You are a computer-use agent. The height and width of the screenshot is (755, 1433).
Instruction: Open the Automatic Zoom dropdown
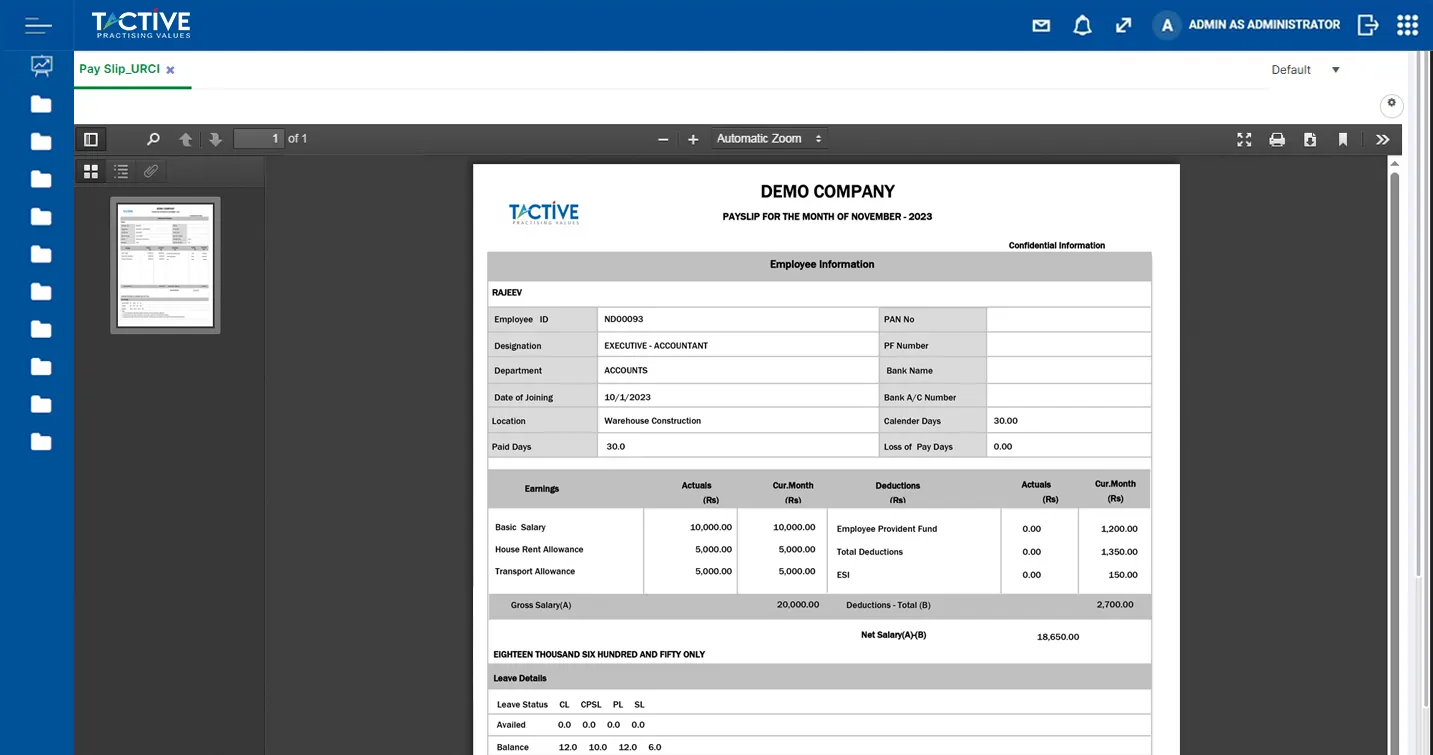768,138
